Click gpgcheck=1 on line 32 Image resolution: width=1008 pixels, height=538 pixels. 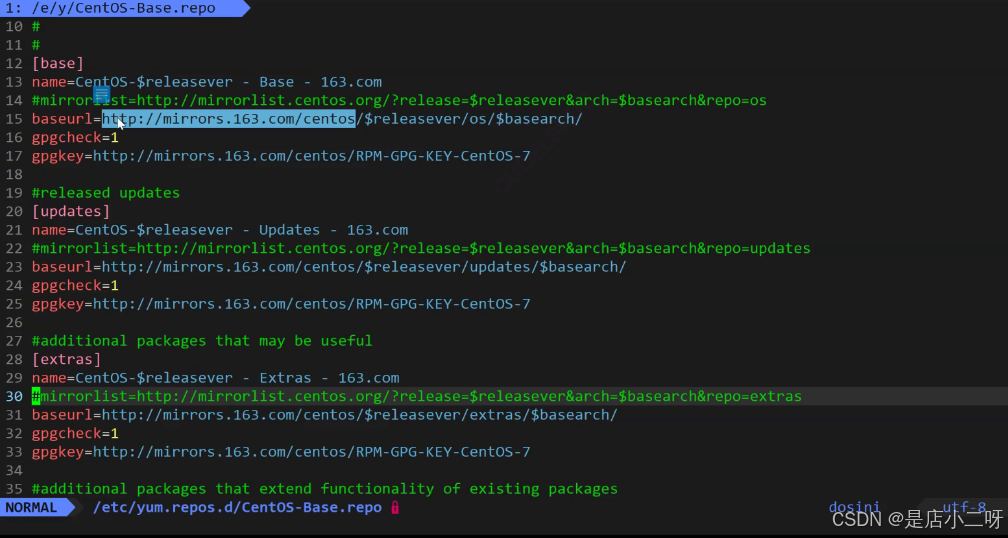tap(75, 433)
